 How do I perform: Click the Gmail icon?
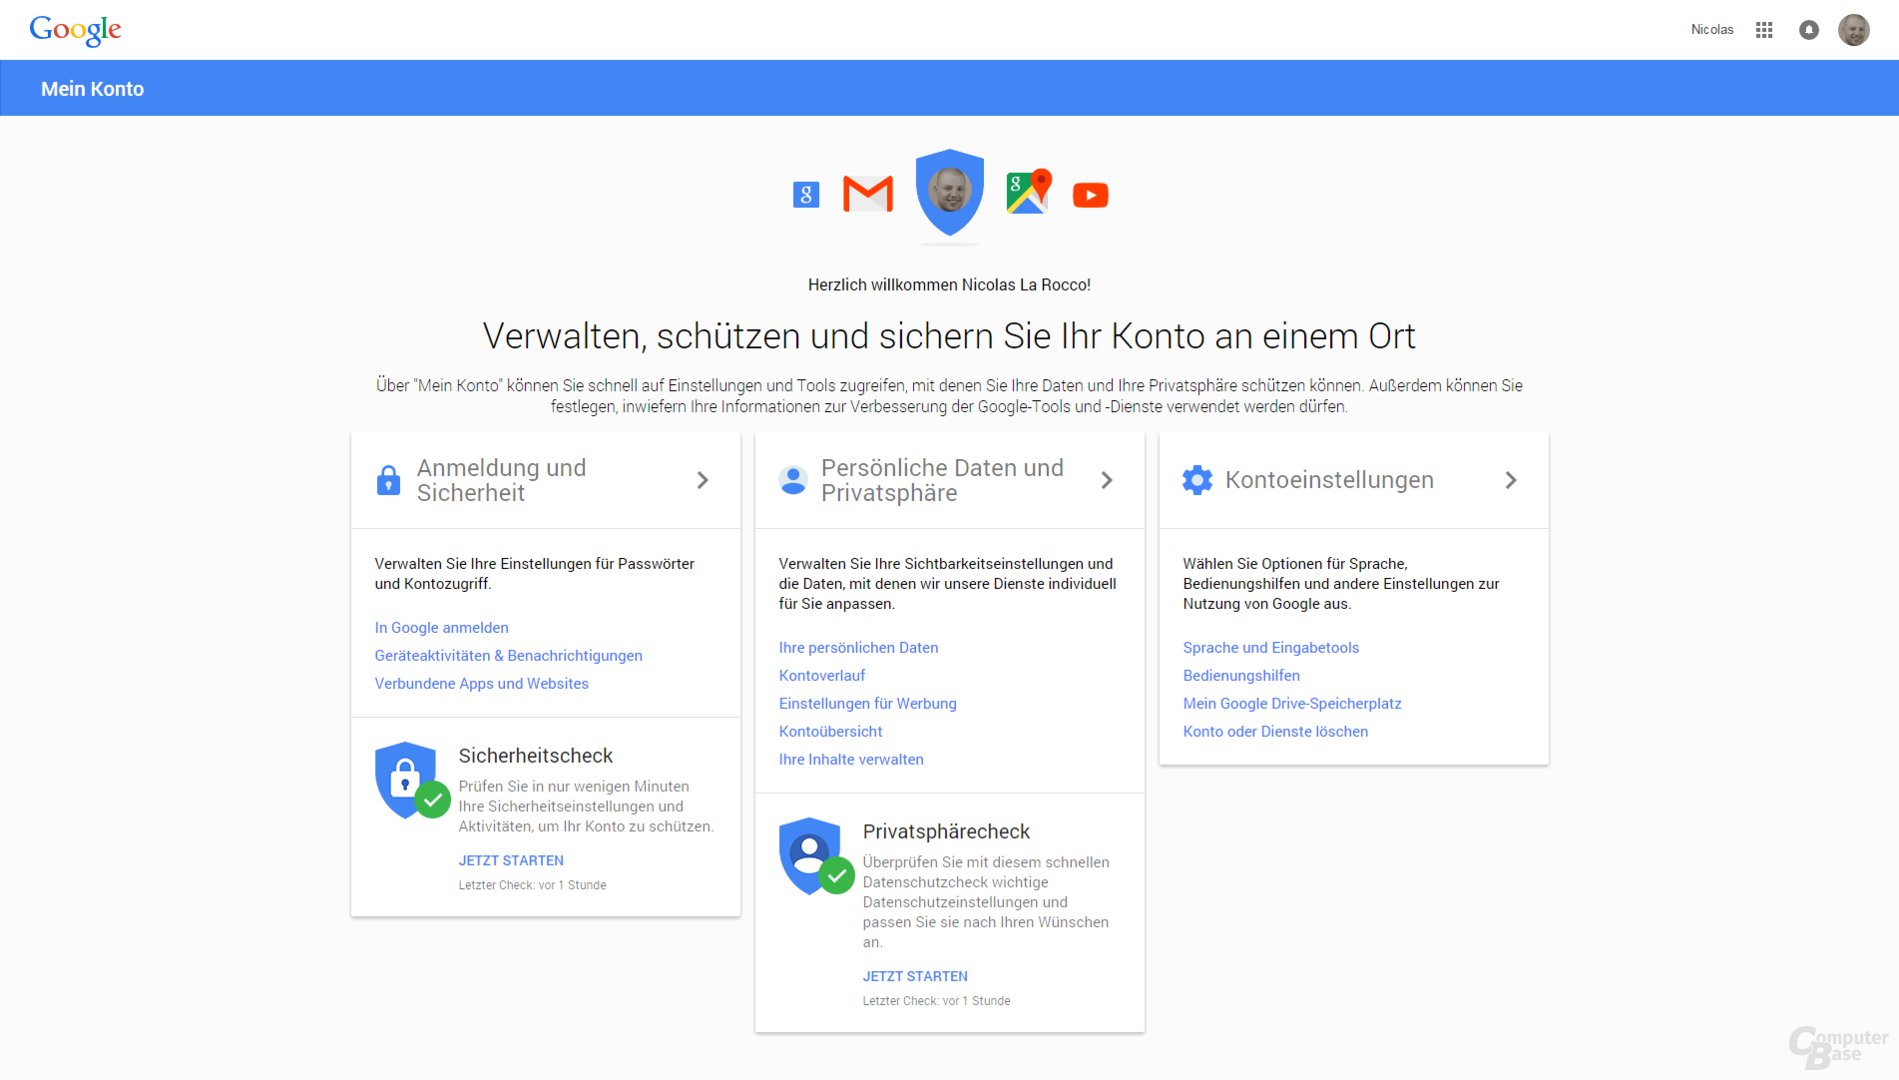pyautogui.click(x=868, y=194)
